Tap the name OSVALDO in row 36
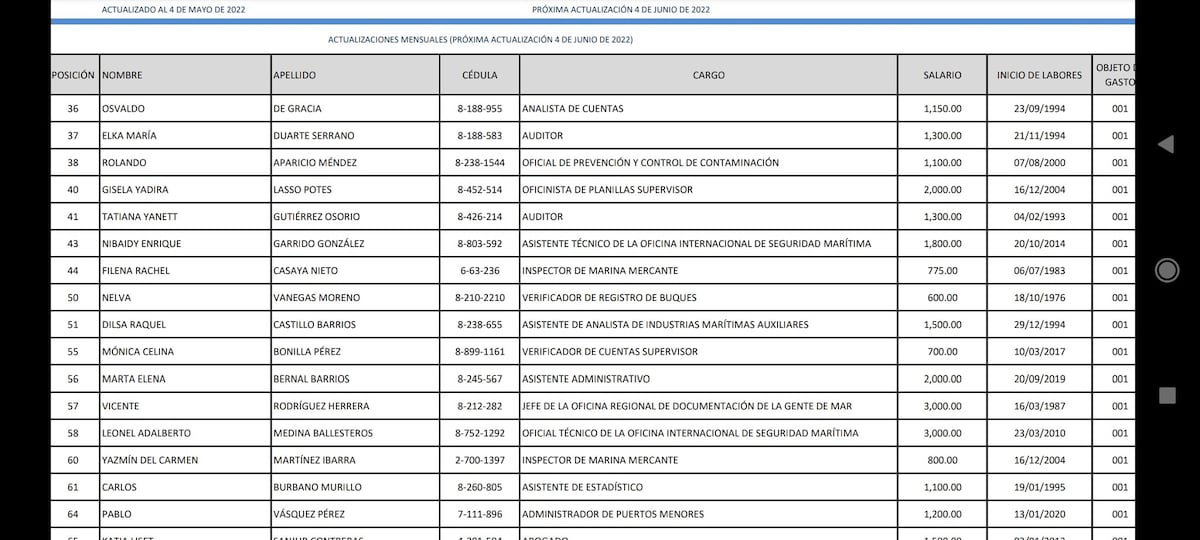 pos(124,109)
